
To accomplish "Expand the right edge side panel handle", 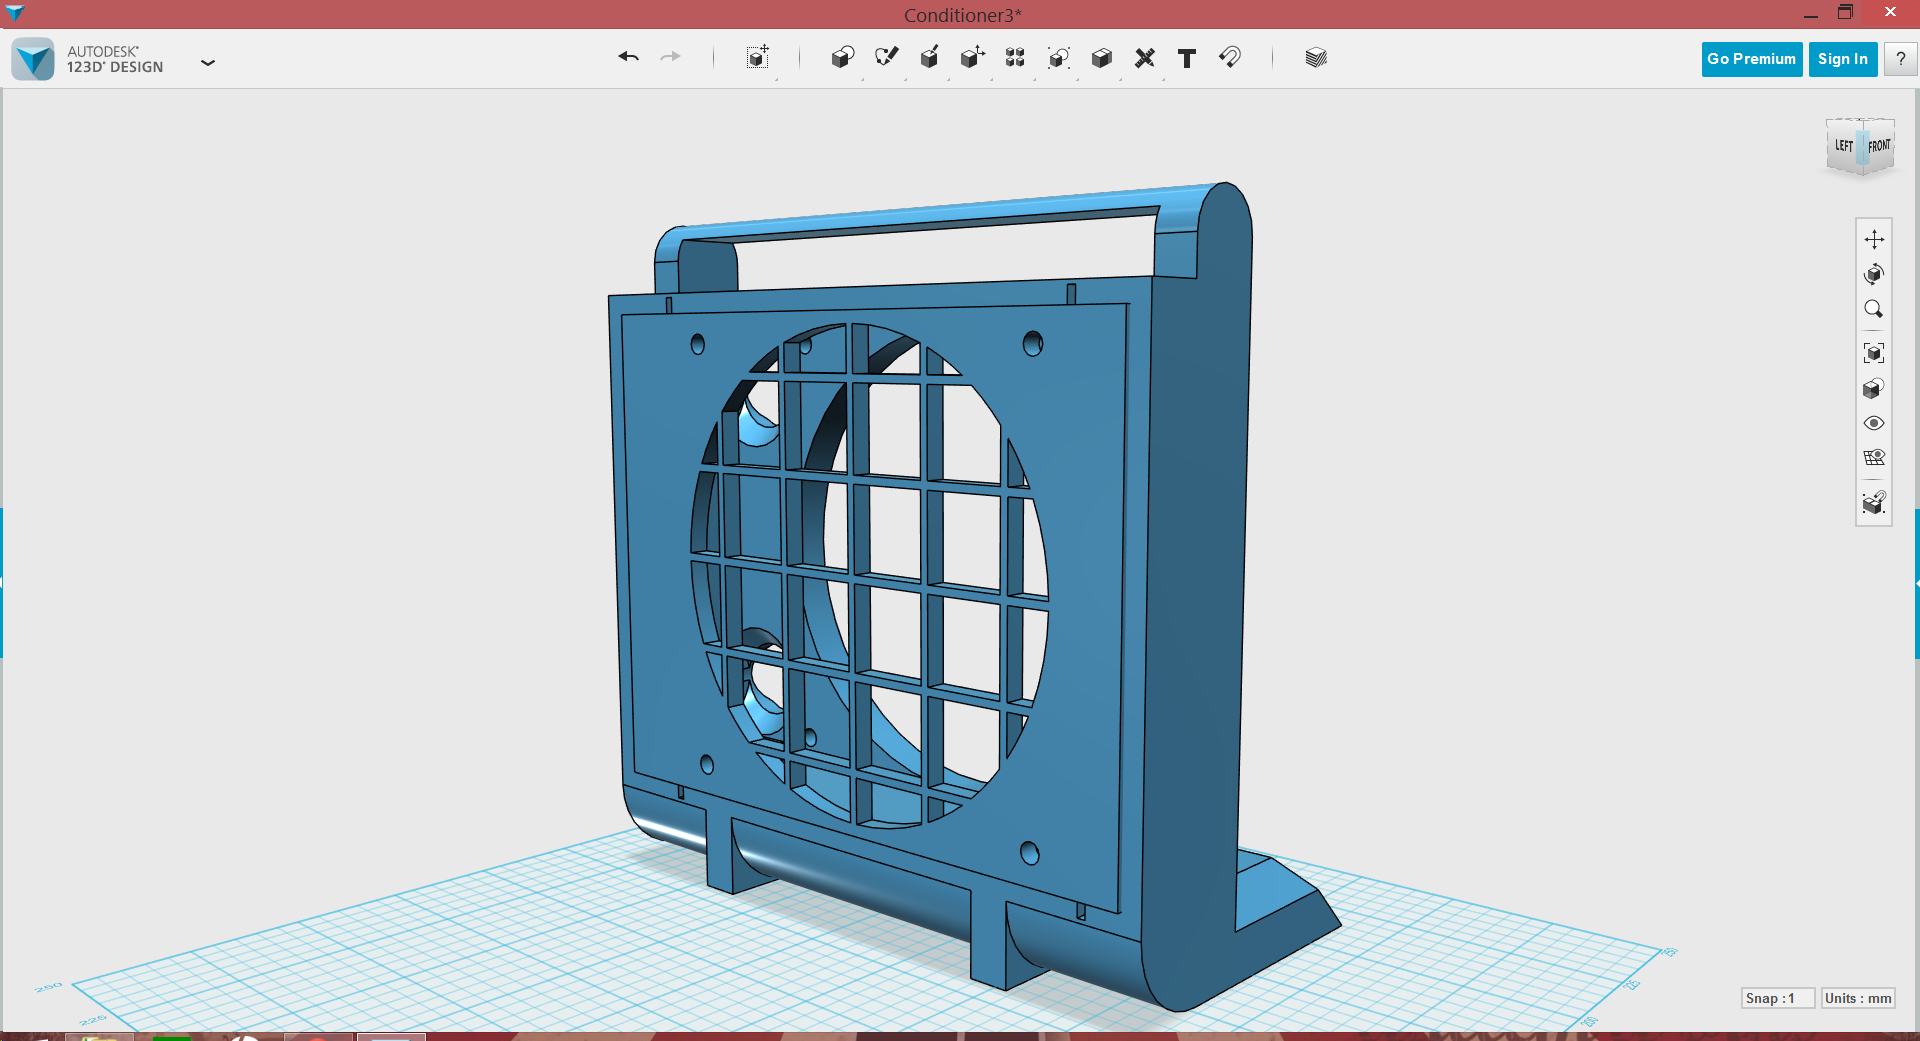I will point(1917,583).
